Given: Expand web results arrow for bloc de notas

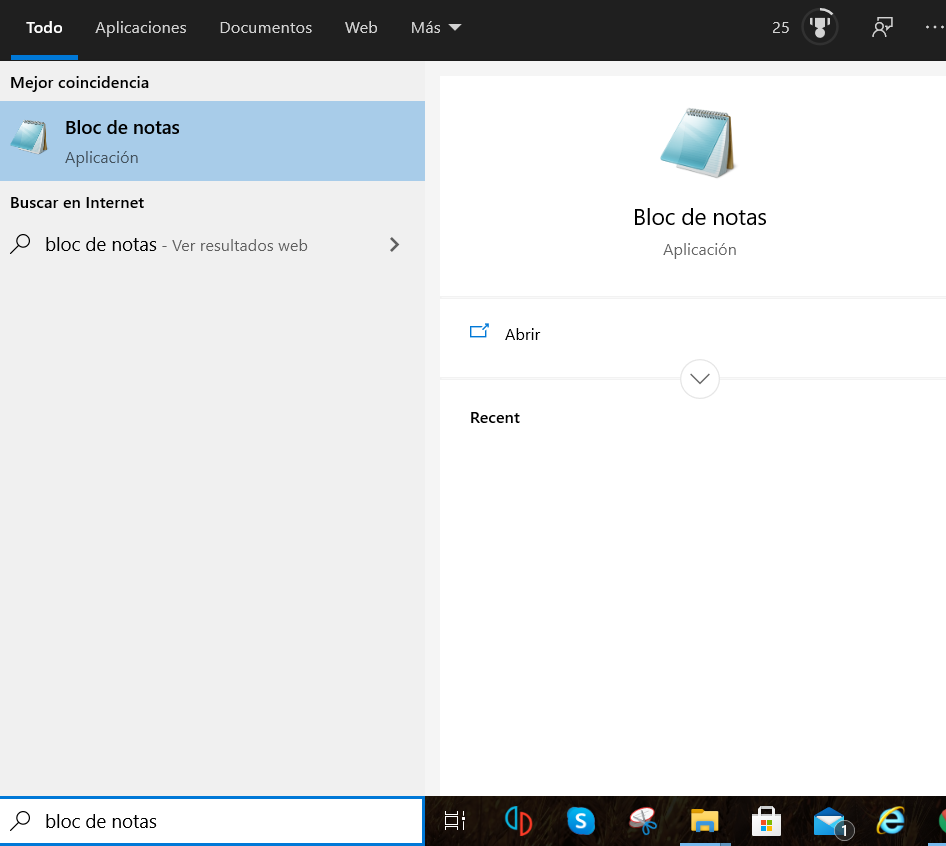Looking at the screenshot, I should [x=394, y=245].
